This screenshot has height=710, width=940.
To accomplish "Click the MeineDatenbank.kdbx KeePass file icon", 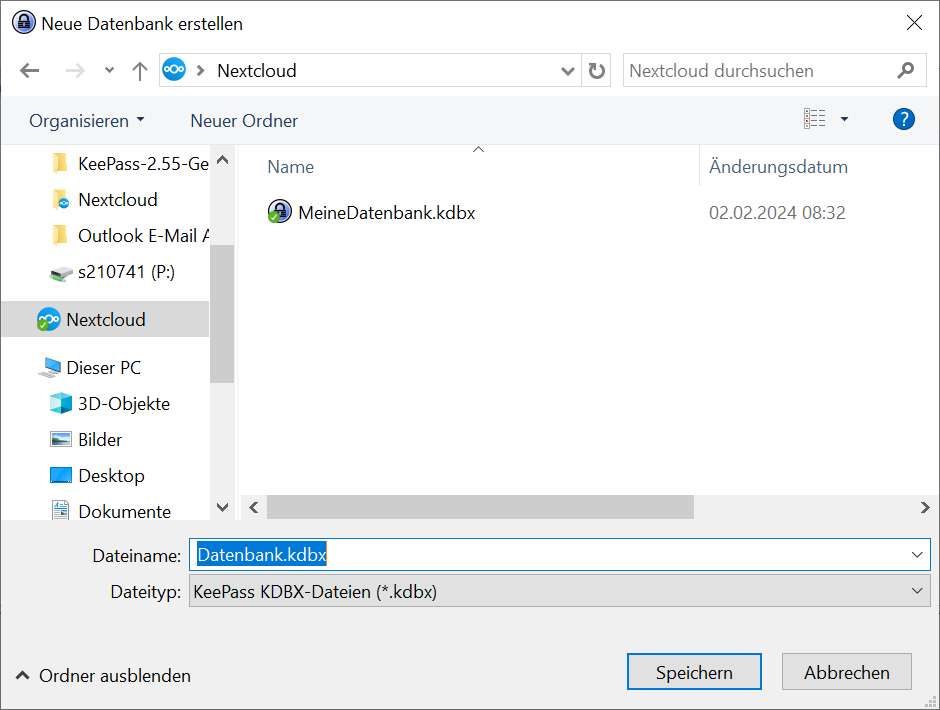I will point(279,212).
